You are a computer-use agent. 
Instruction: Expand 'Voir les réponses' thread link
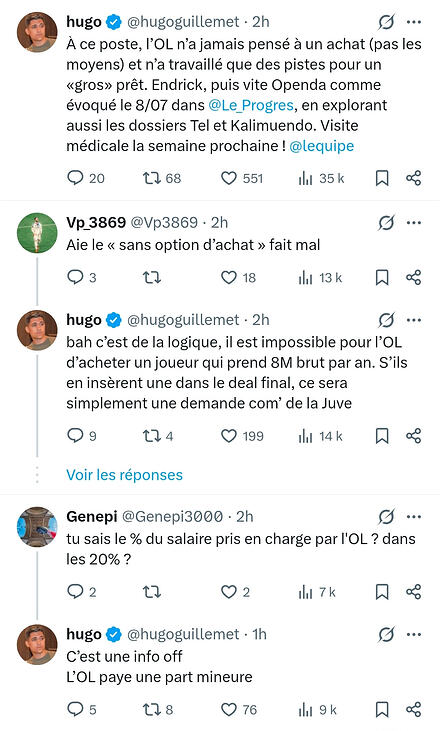(x=124, y=475)
